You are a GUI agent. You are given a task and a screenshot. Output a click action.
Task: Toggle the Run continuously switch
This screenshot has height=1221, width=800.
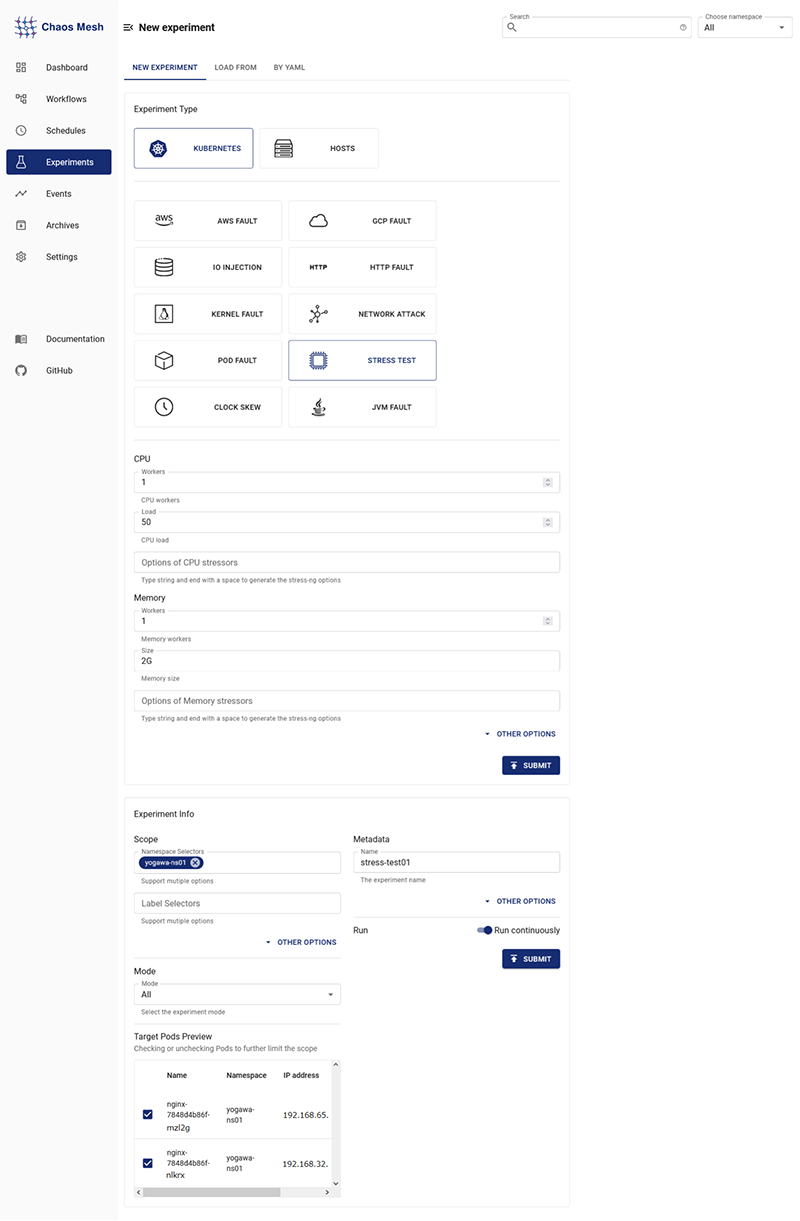[x=485, y=930]
